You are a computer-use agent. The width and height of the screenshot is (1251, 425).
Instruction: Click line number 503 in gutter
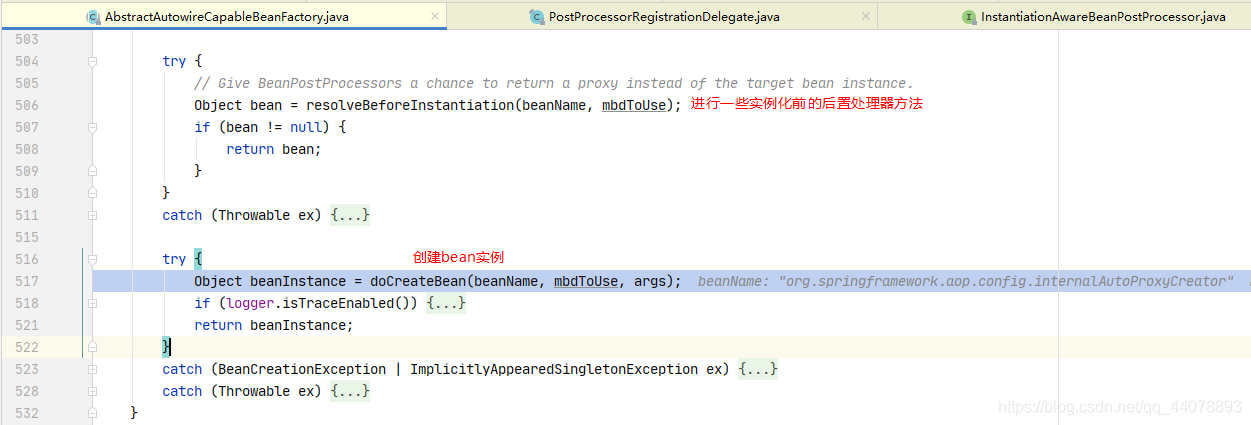coord(28,39)
